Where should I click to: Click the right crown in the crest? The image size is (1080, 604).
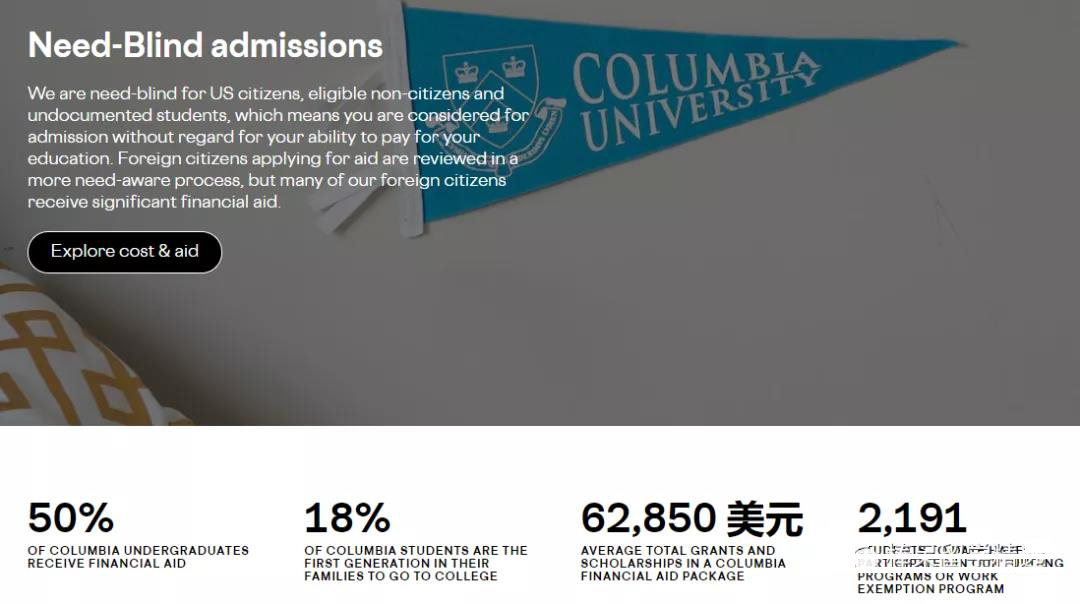[x=514, y=67]
